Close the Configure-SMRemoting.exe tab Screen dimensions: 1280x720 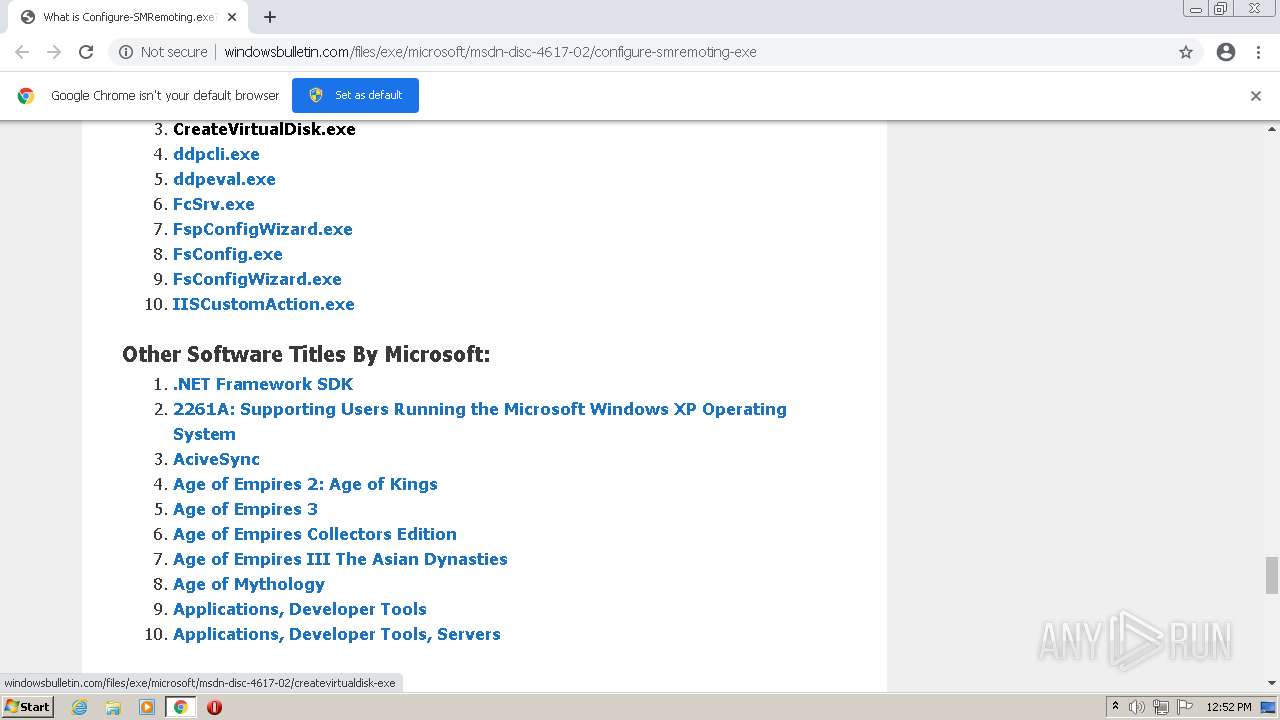(232, 17)
